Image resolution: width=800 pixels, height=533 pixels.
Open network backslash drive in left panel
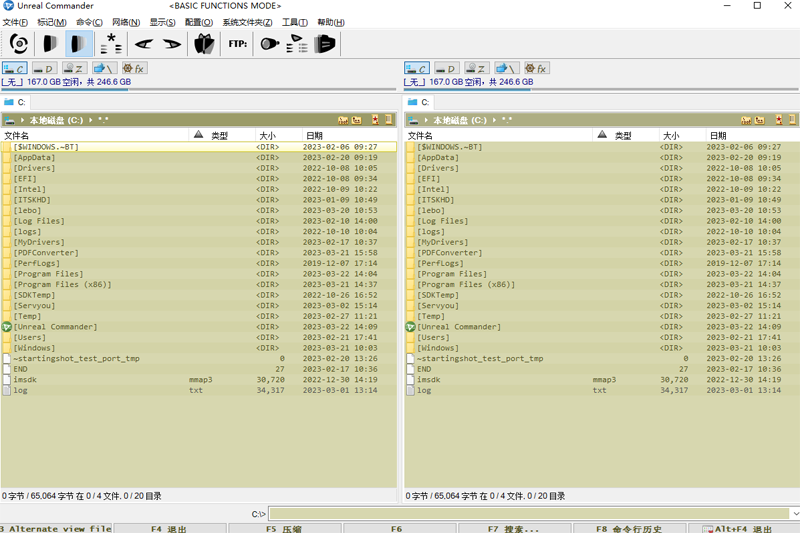(x=105, y=68)
